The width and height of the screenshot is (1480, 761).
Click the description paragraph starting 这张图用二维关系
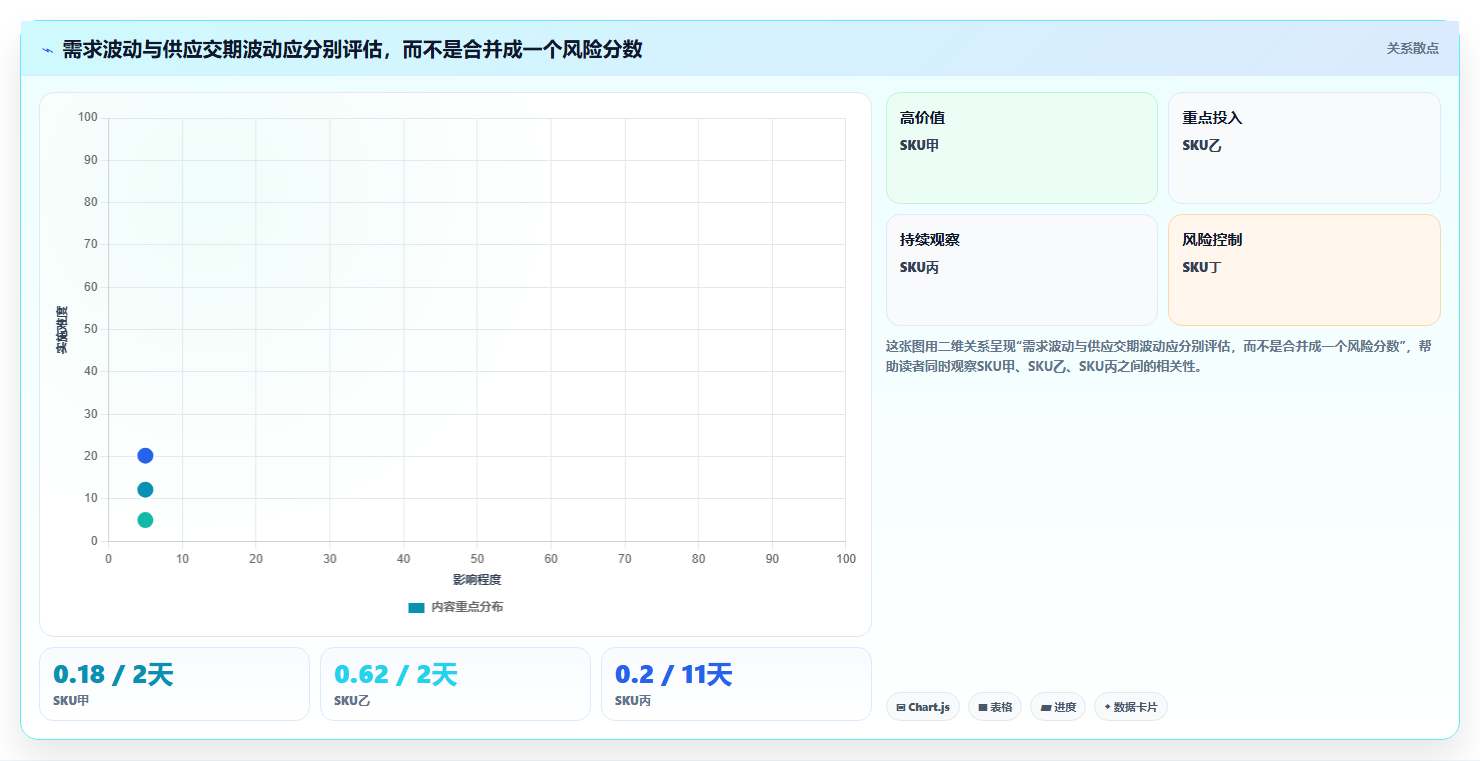1160,356
